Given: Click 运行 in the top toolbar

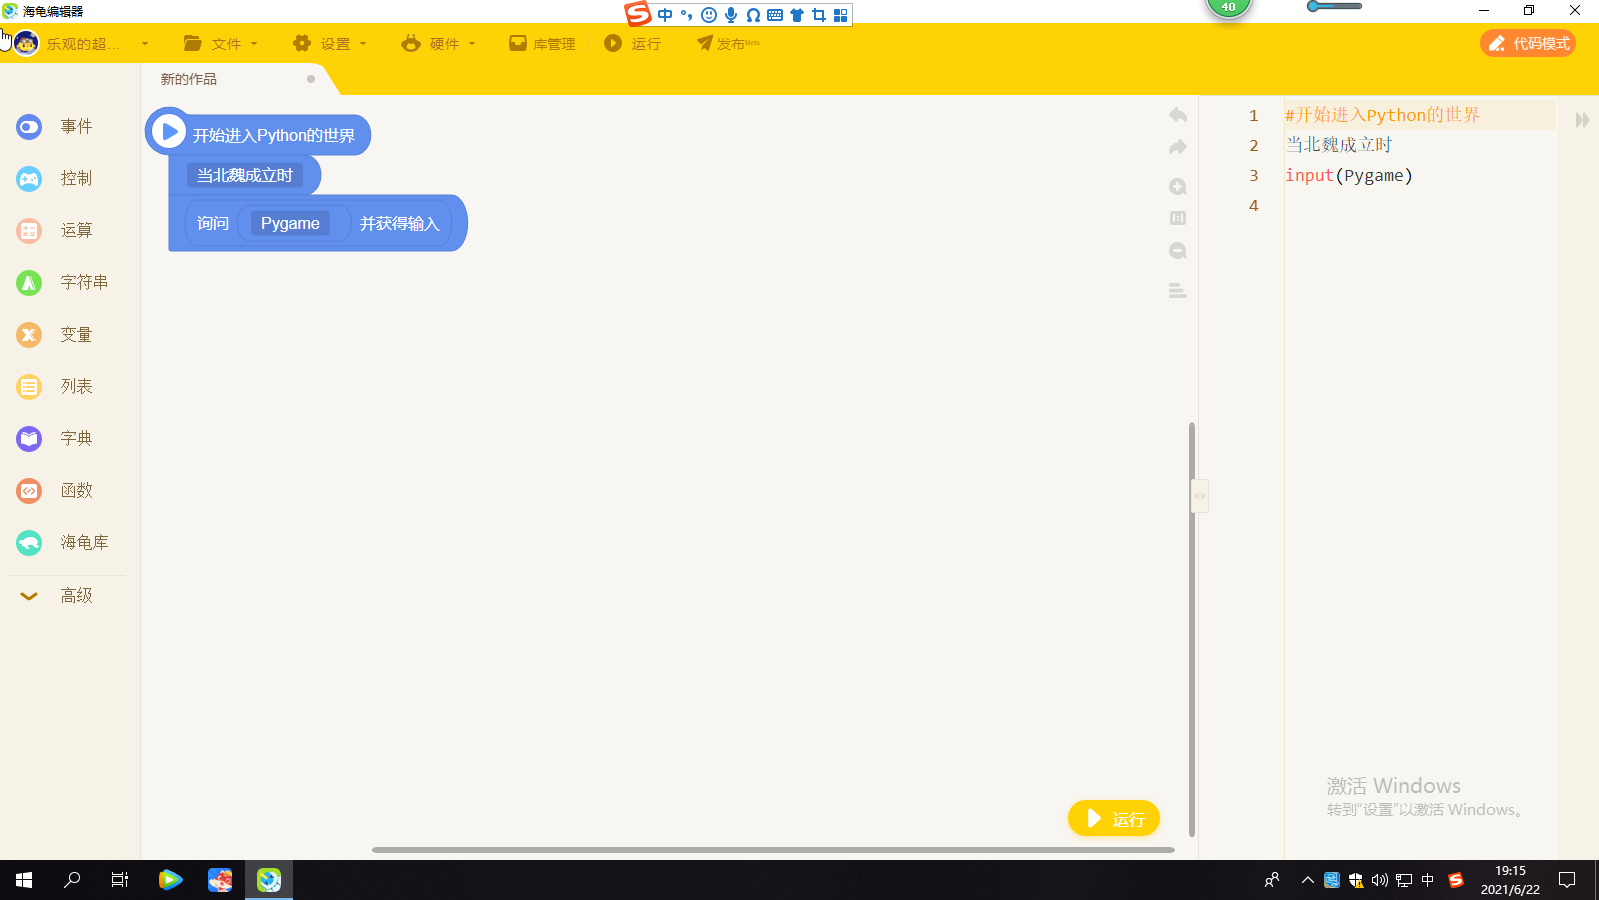Looking at the screenshot, I should tap(633, 44).
